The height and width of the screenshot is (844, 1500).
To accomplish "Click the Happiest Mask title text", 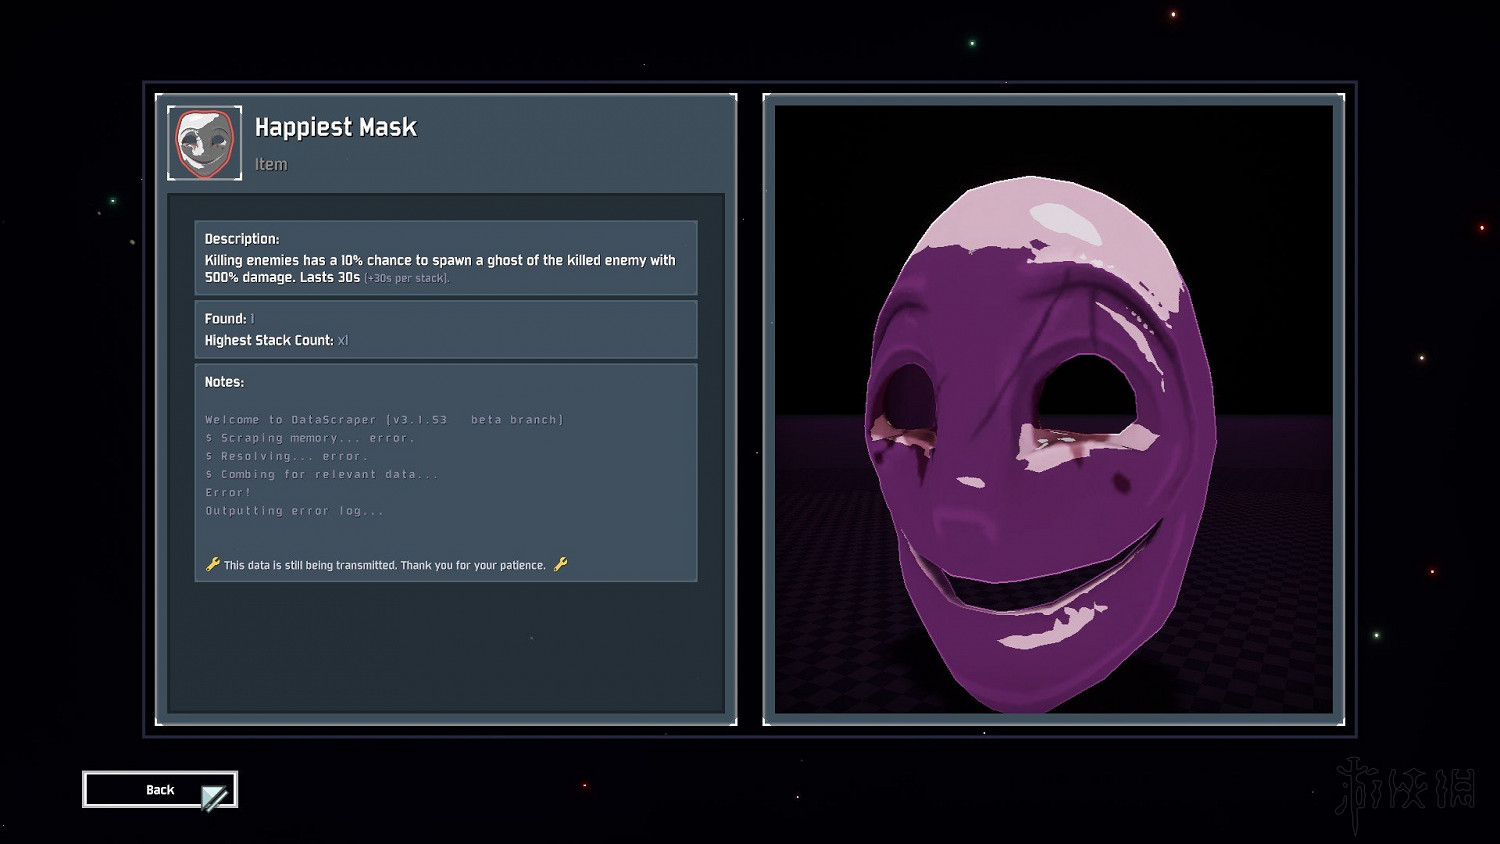I will [x=335, y=128].
